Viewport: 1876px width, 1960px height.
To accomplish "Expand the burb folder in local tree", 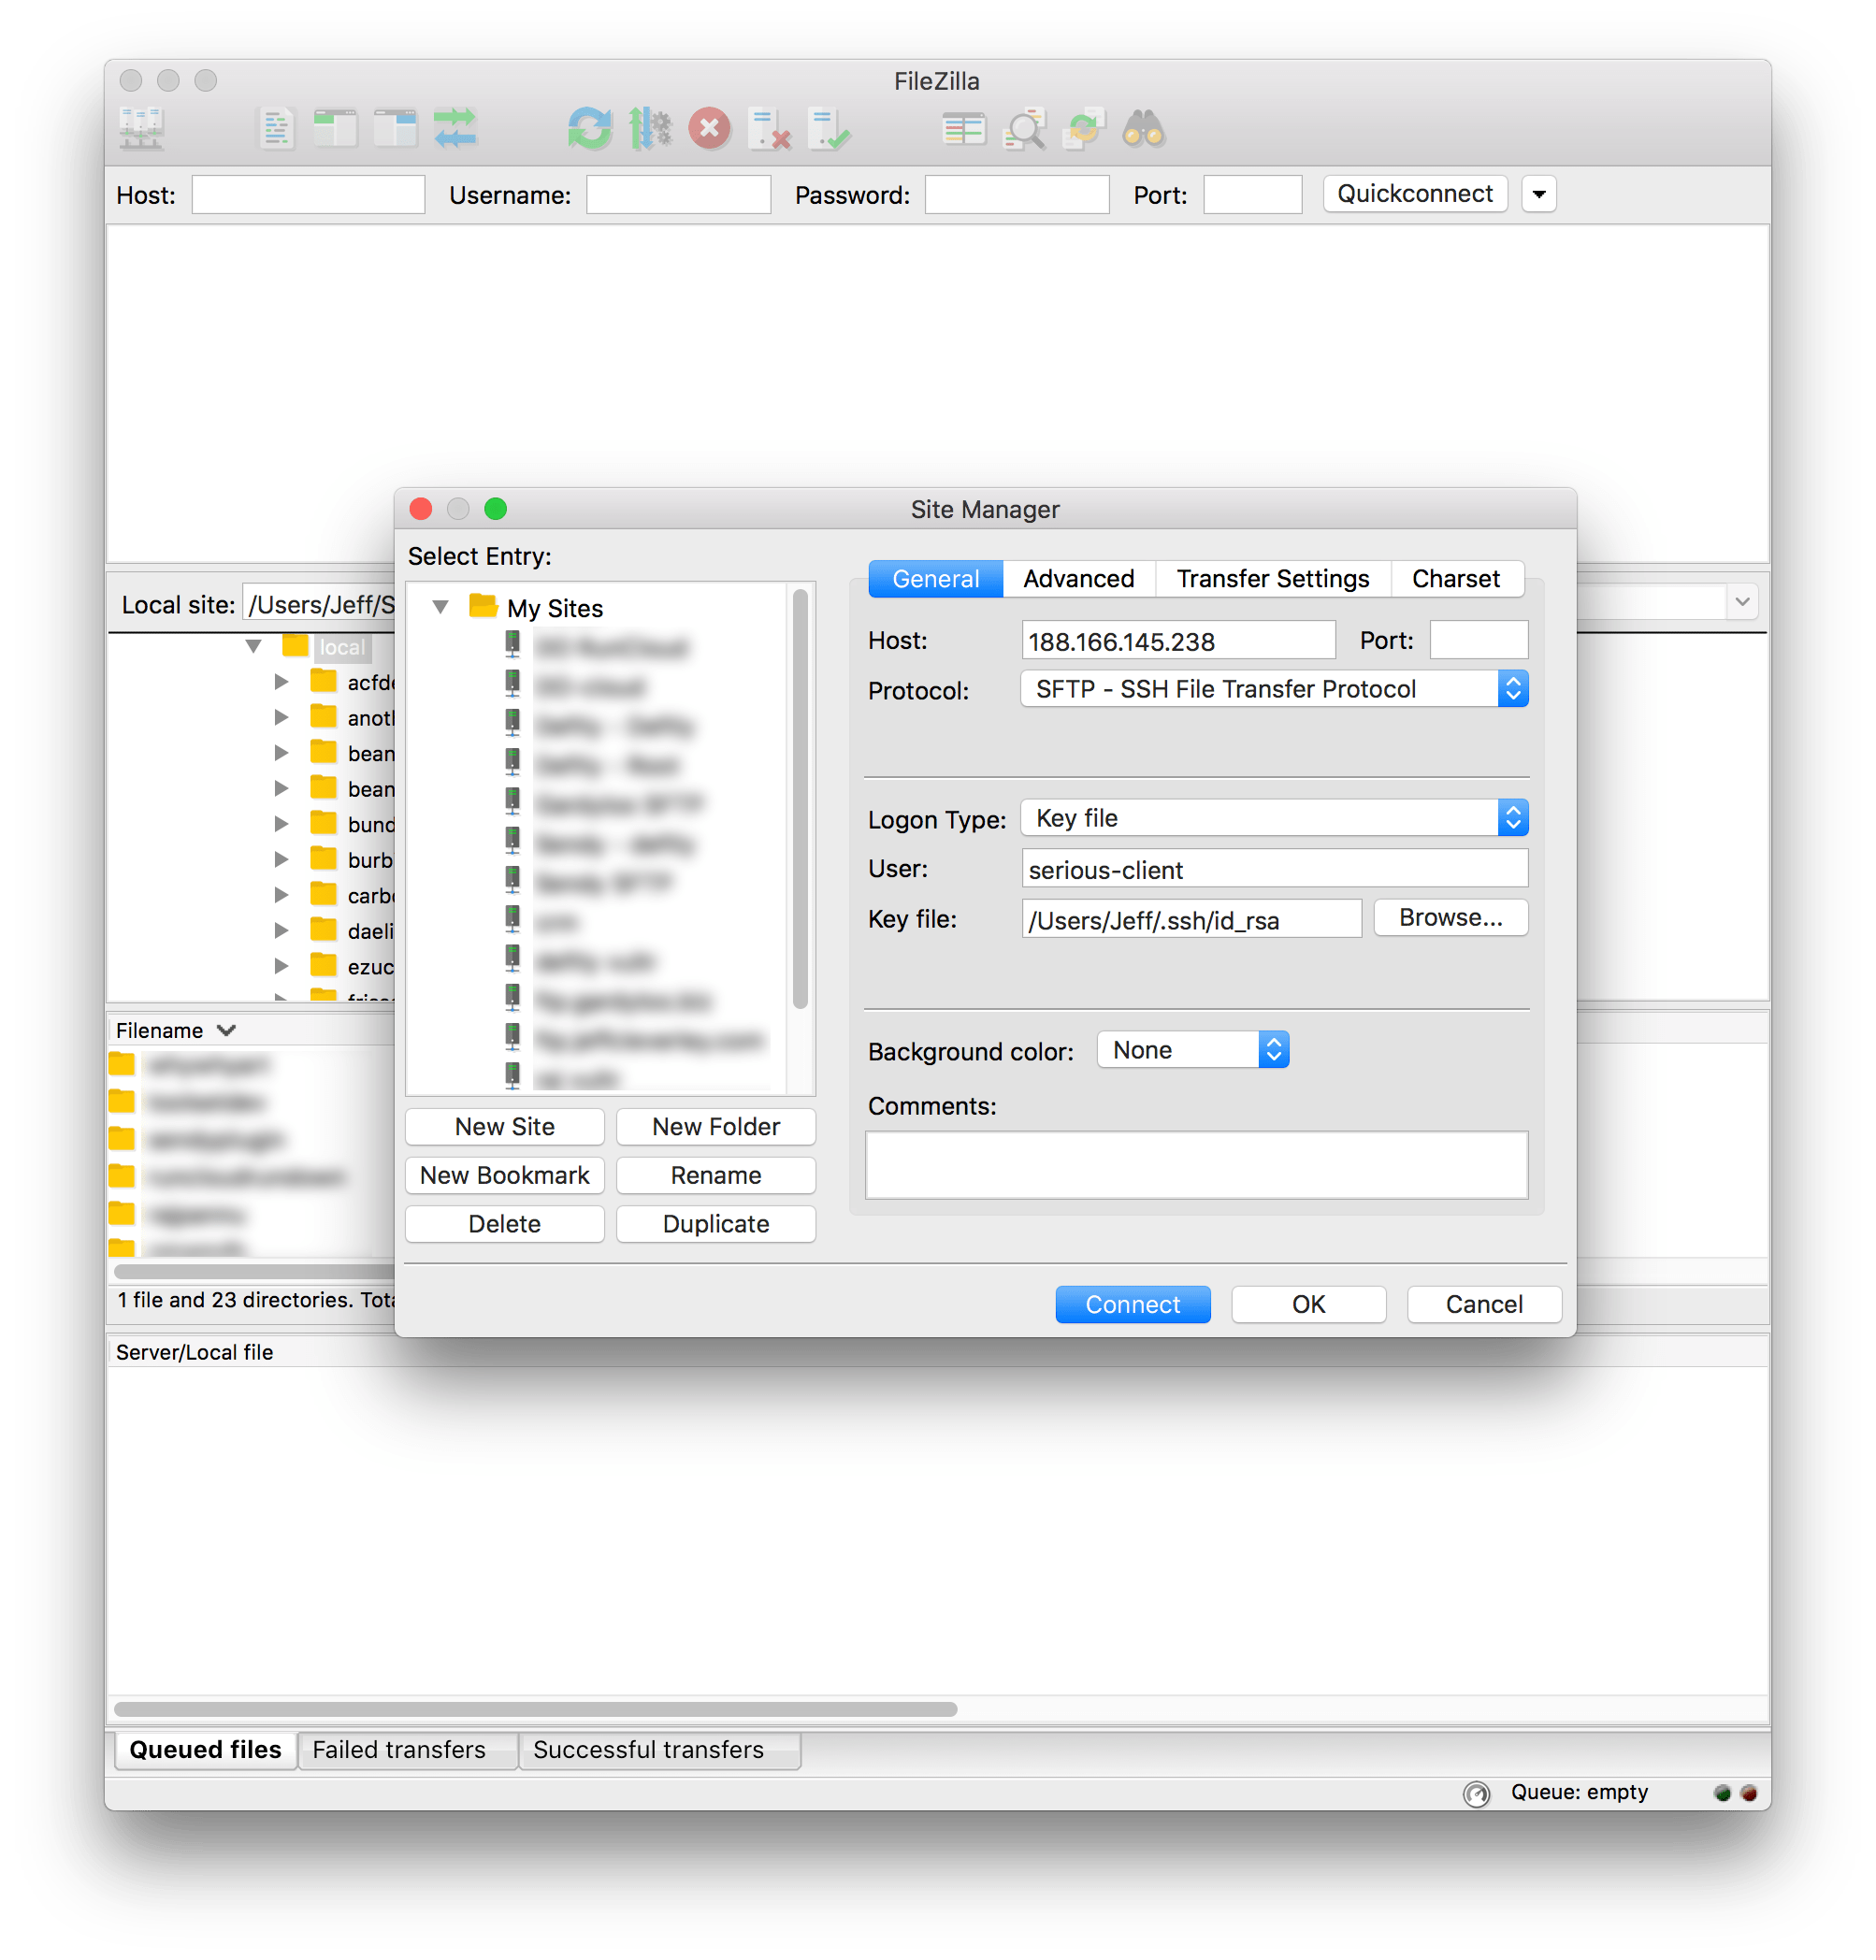I will point(281,860).
